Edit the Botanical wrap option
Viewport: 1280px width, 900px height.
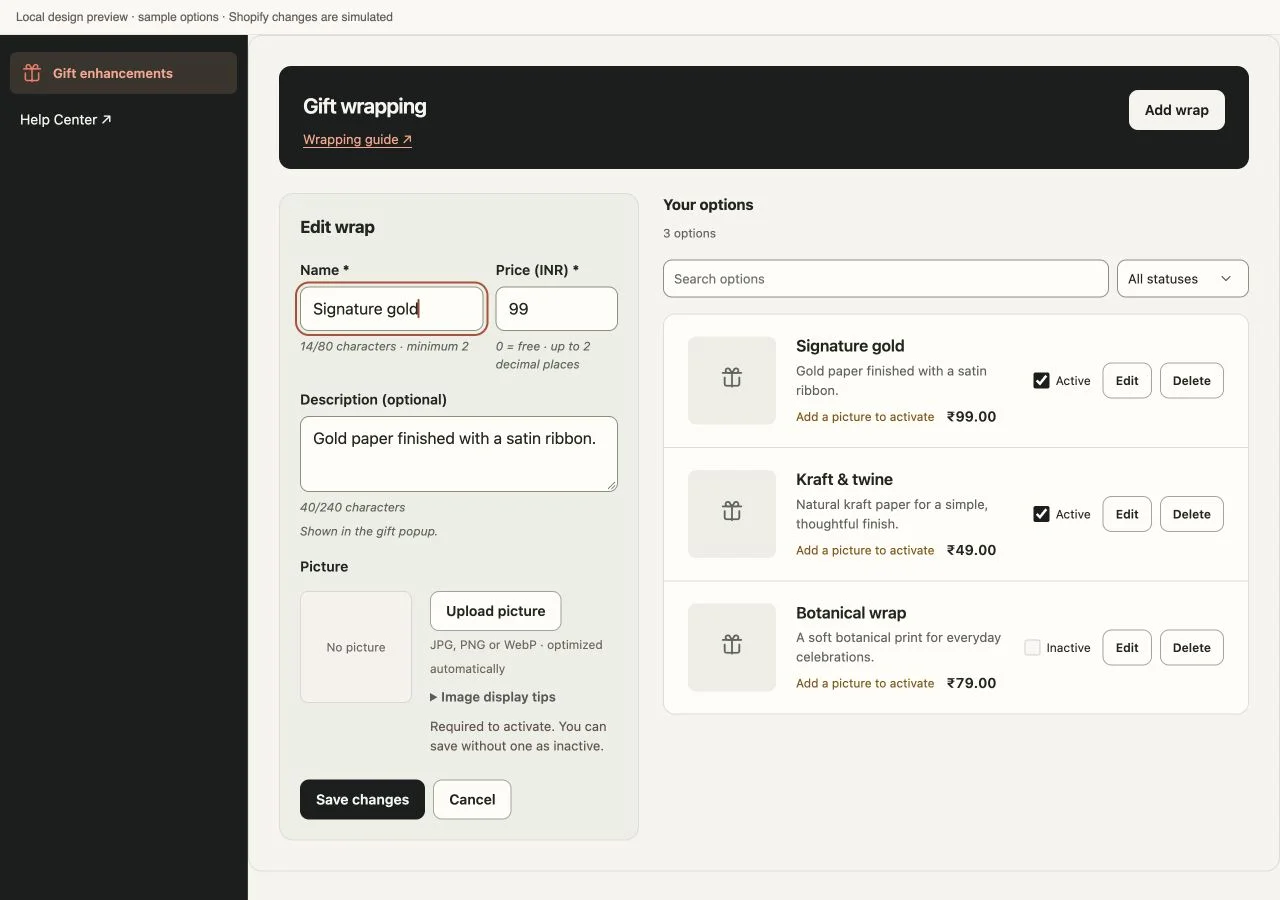coord(1127,647)
